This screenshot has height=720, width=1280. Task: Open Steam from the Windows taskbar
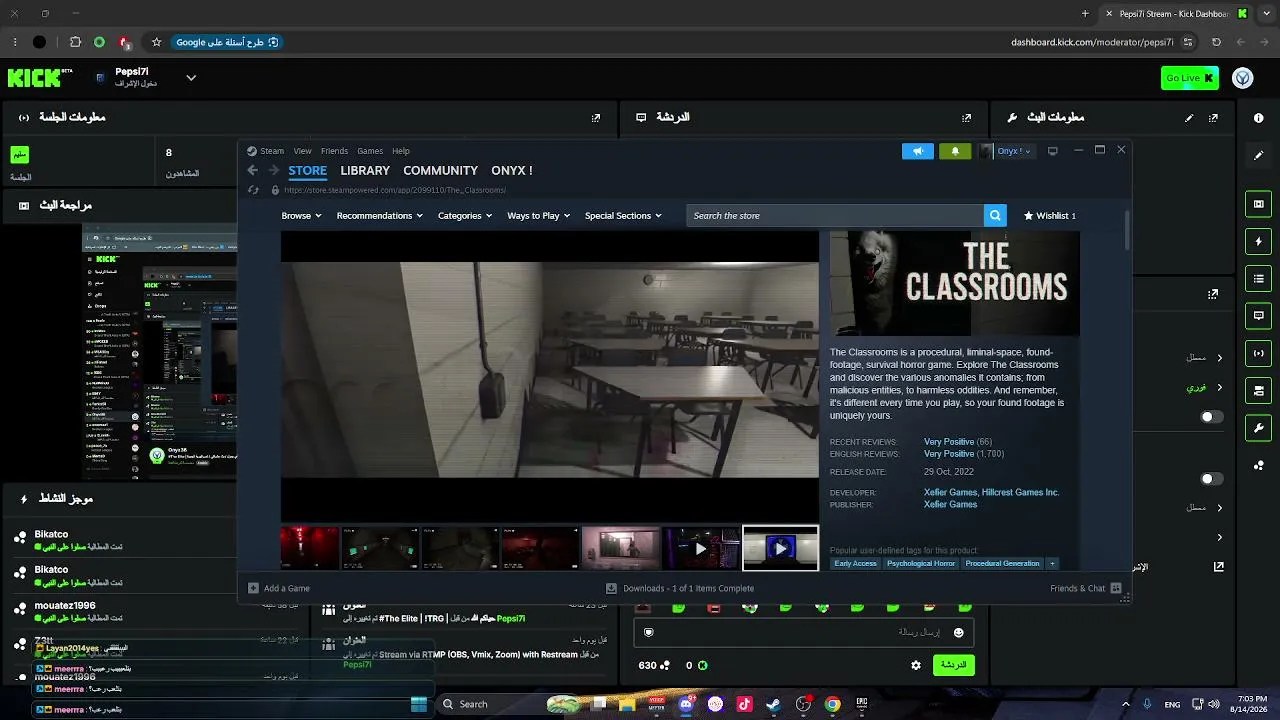pos(773,704)
